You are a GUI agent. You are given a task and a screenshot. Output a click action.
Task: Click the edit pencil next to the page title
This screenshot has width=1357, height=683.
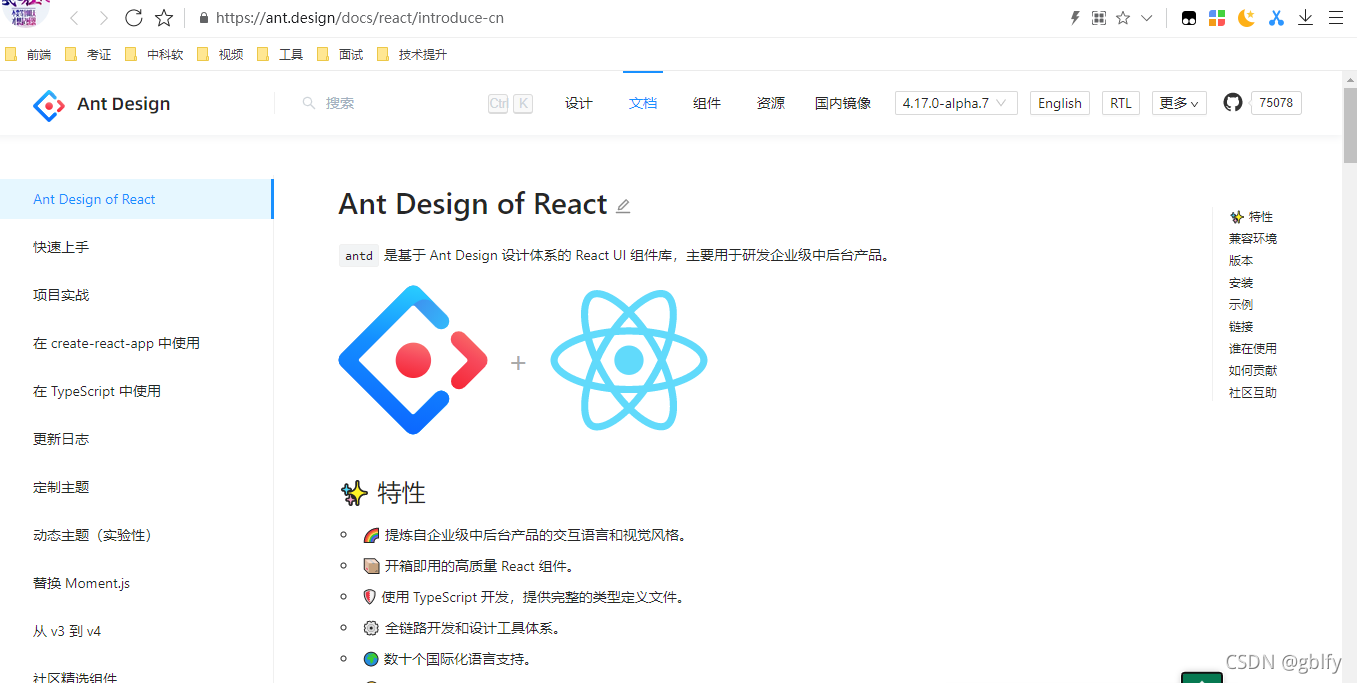(623, 205)
